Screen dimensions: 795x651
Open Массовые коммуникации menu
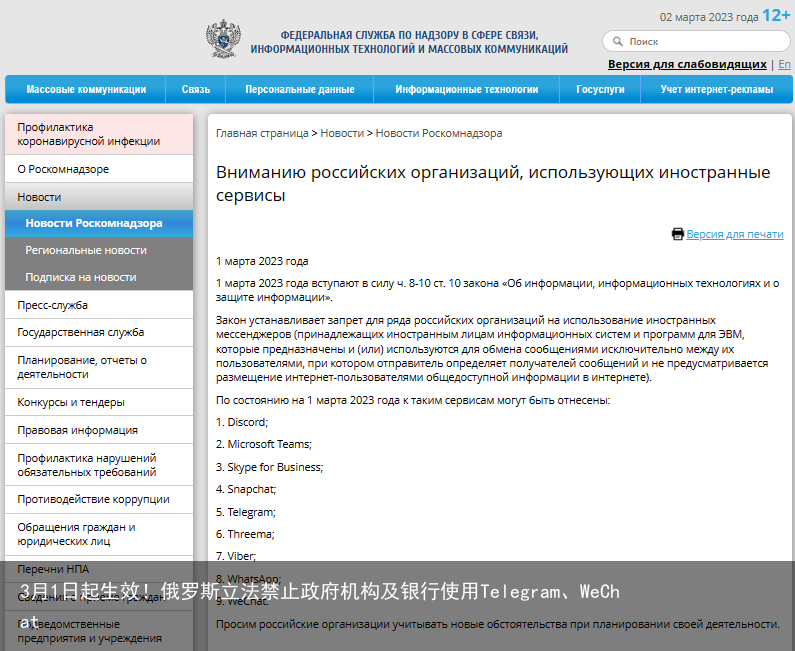tap(86, 89)
